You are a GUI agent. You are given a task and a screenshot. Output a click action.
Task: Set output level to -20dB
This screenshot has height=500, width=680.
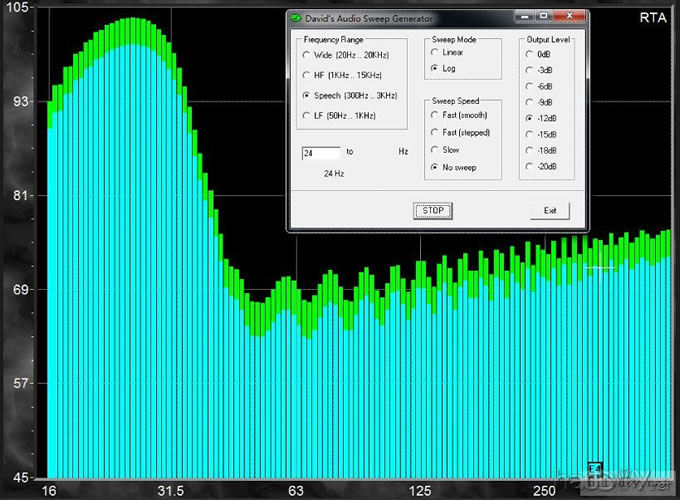[529, 166]
